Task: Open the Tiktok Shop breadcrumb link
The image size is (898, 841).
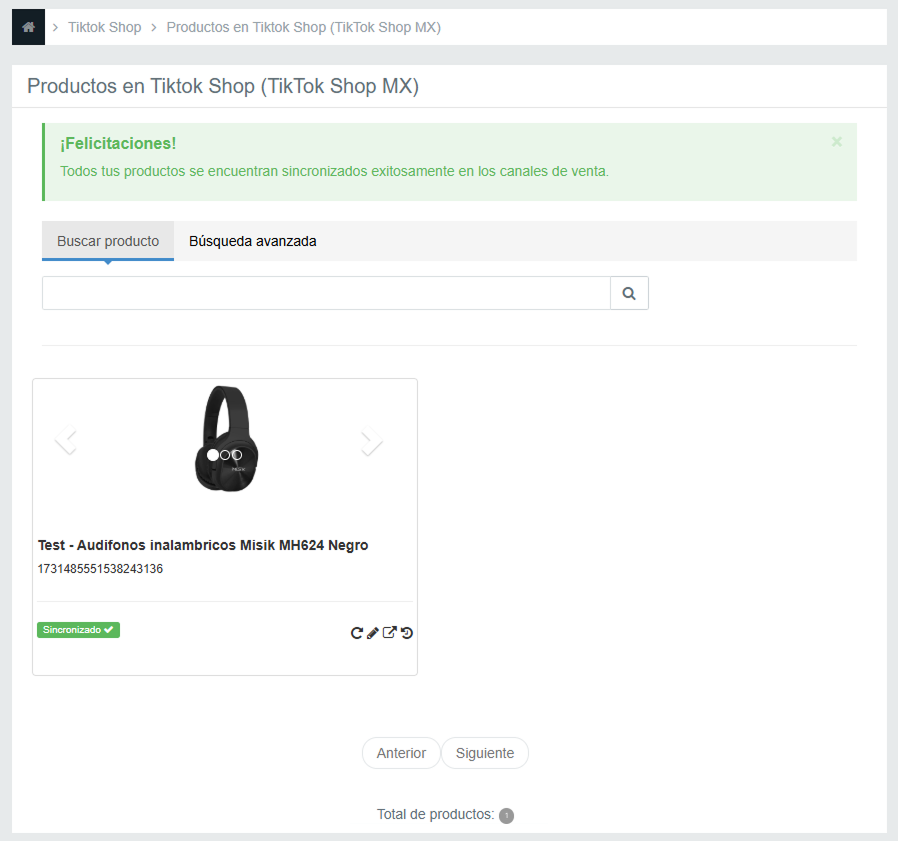Action: pos(104,27)
